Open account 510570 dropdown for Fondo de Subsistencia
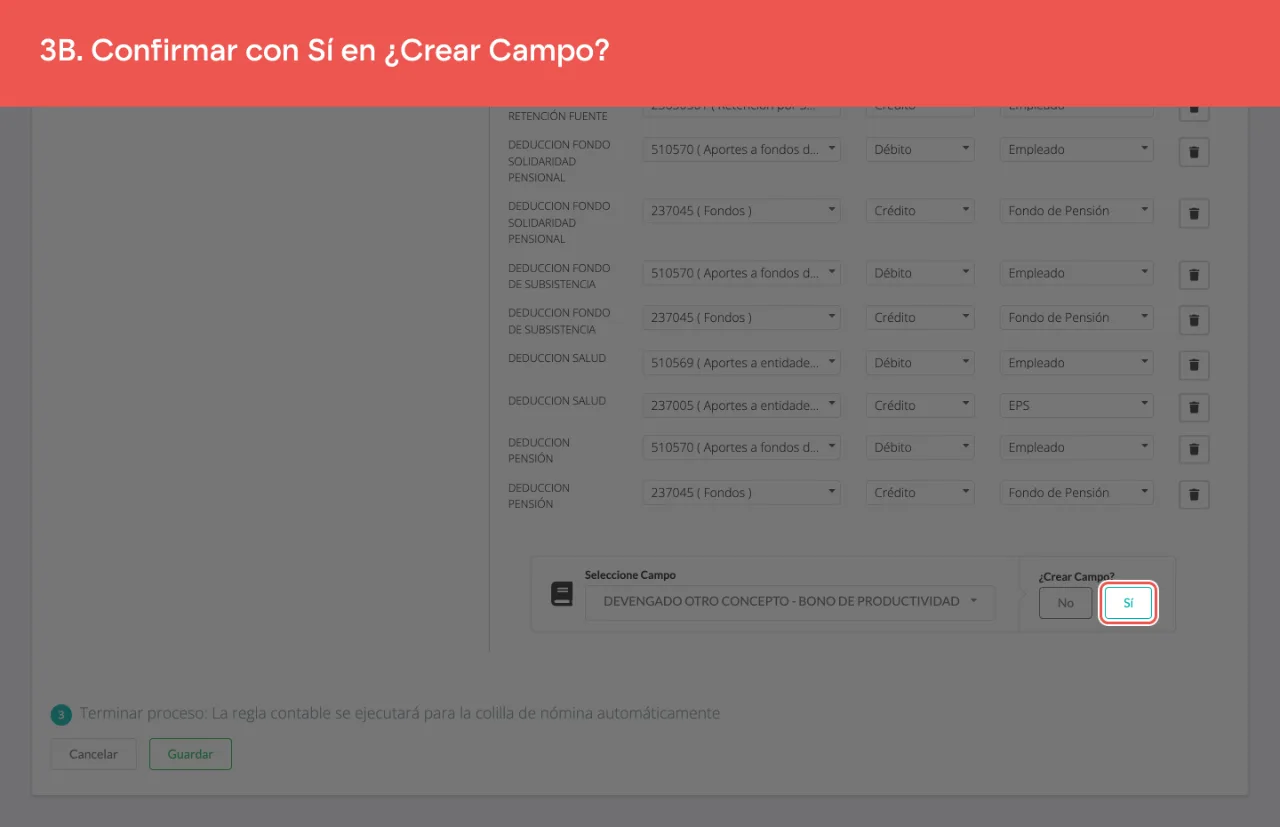Screen dimensions: 1280x827 [x=742, y=273]
